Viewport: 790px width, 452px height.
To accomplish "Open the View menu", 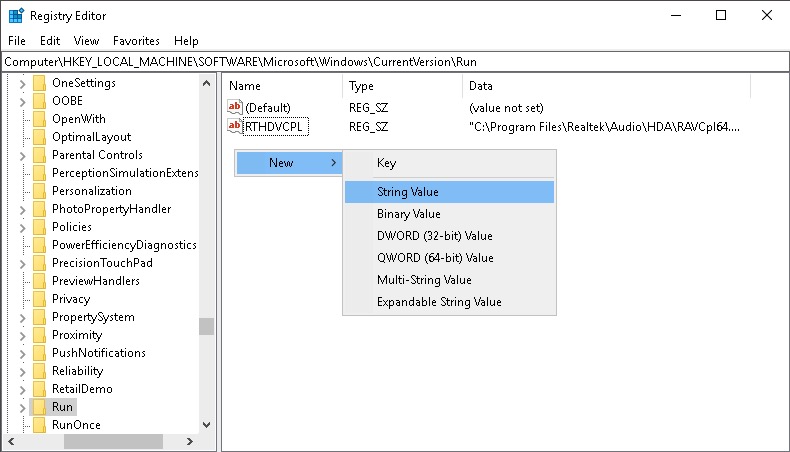I will pyautogui.click(x=86, y=41).
